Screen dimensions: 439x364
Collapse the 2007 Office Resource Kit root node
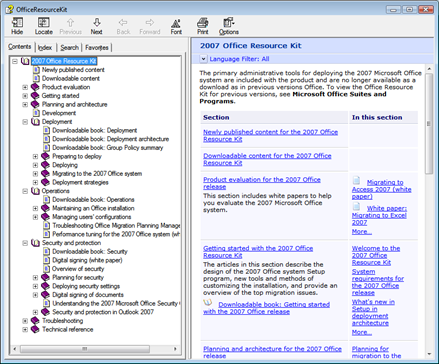15,61
